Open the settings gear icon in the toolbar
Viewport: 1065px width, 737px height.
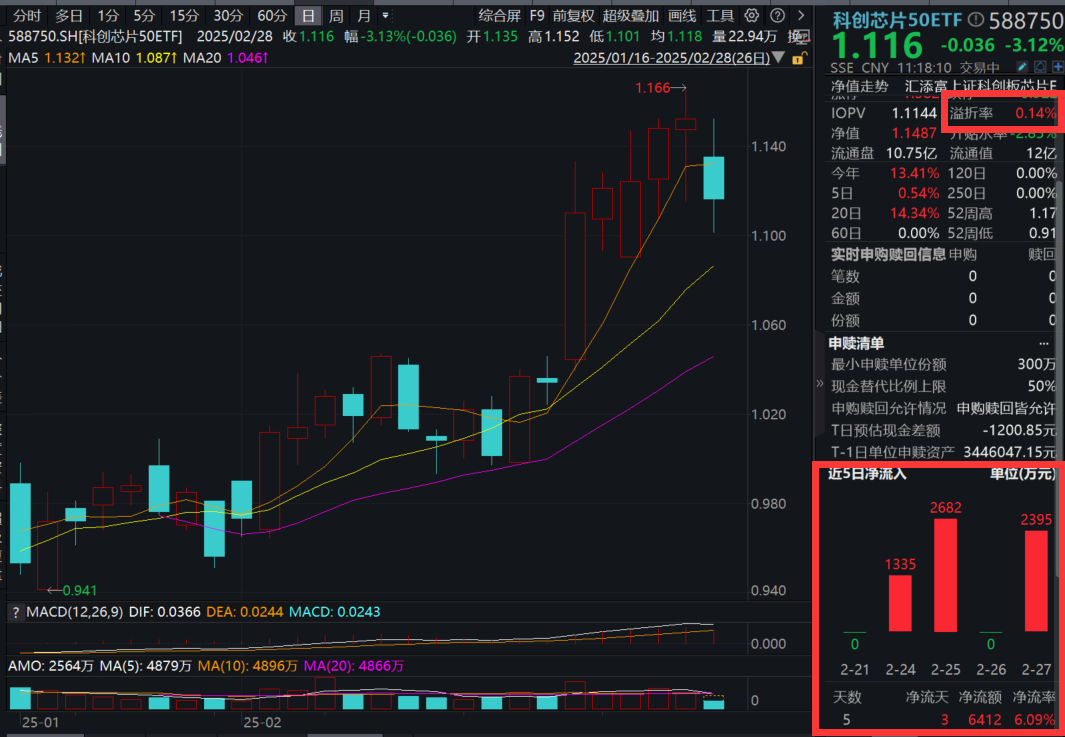point(750,15)
